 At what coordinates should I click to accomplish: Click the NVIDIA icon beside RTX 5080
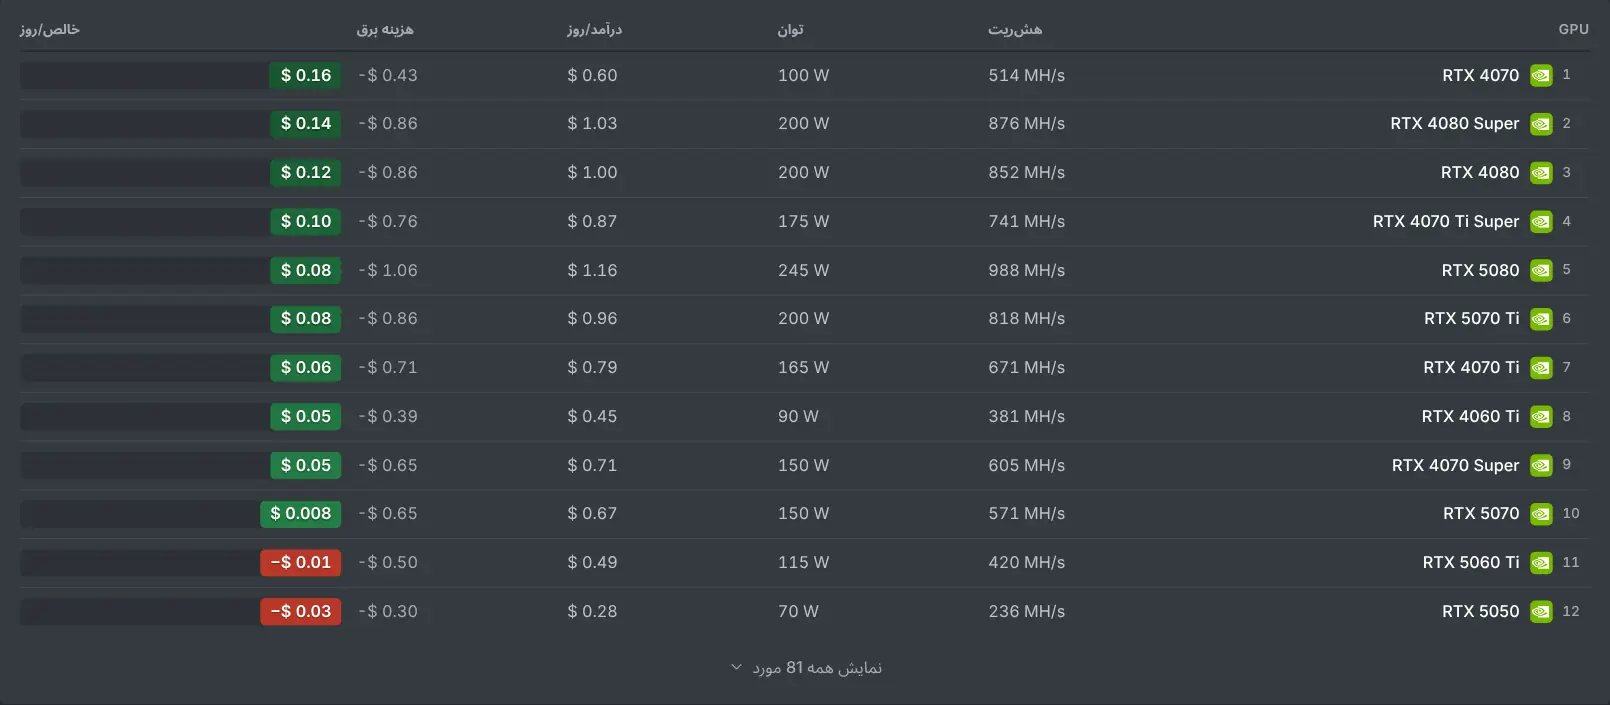click(1541, 270)
